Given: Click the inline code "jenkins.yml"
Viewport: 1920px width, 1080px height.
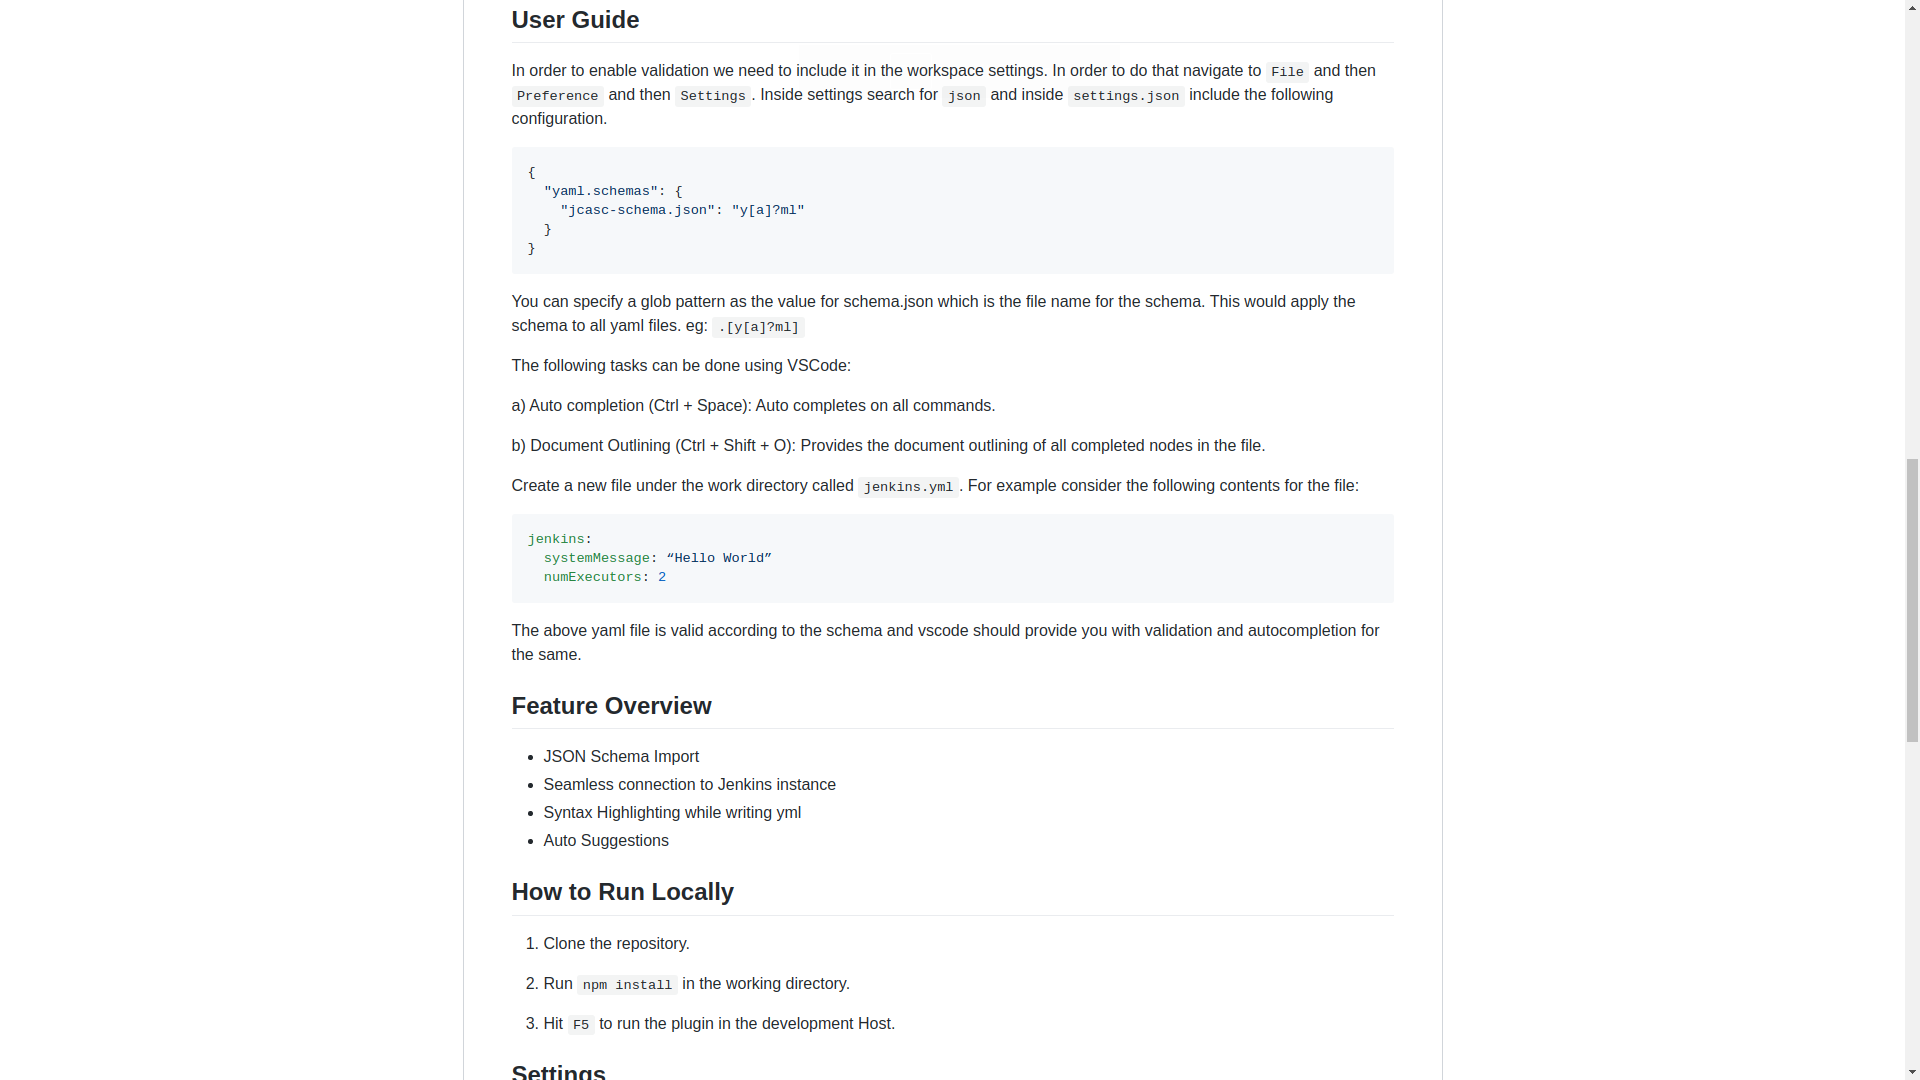Looking at the screenshot, I should pyautogui.click(x=908, y=487).
